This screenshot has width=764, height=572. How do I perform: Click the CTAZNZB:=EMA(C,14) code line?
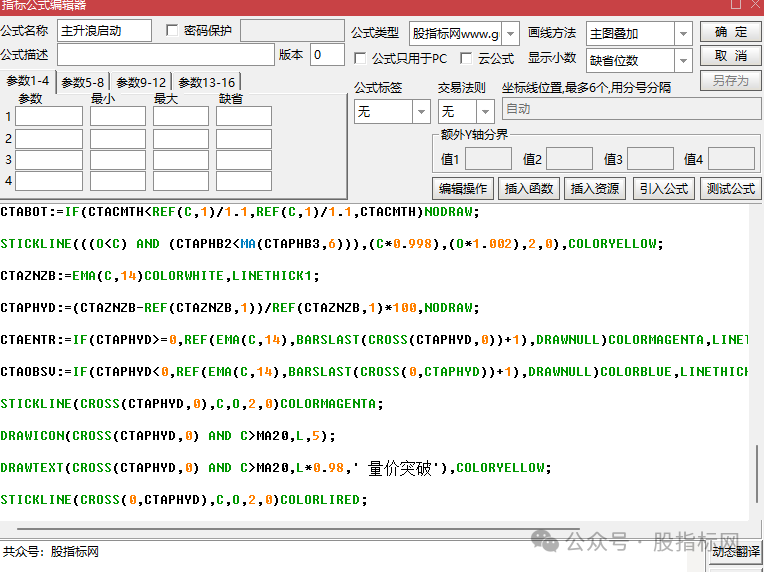[x=160, y=276]
